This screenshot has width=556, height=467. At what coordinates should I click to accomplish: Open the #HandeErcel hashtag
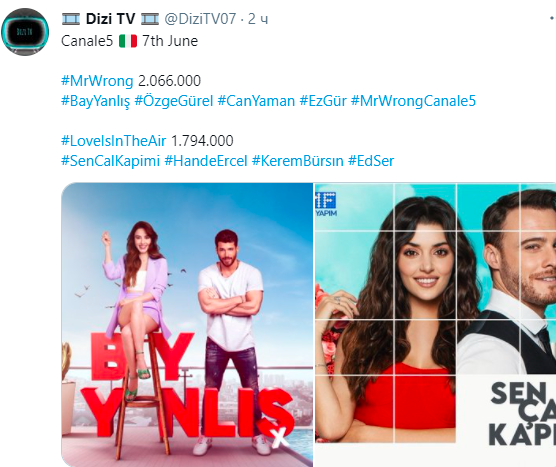206,161
